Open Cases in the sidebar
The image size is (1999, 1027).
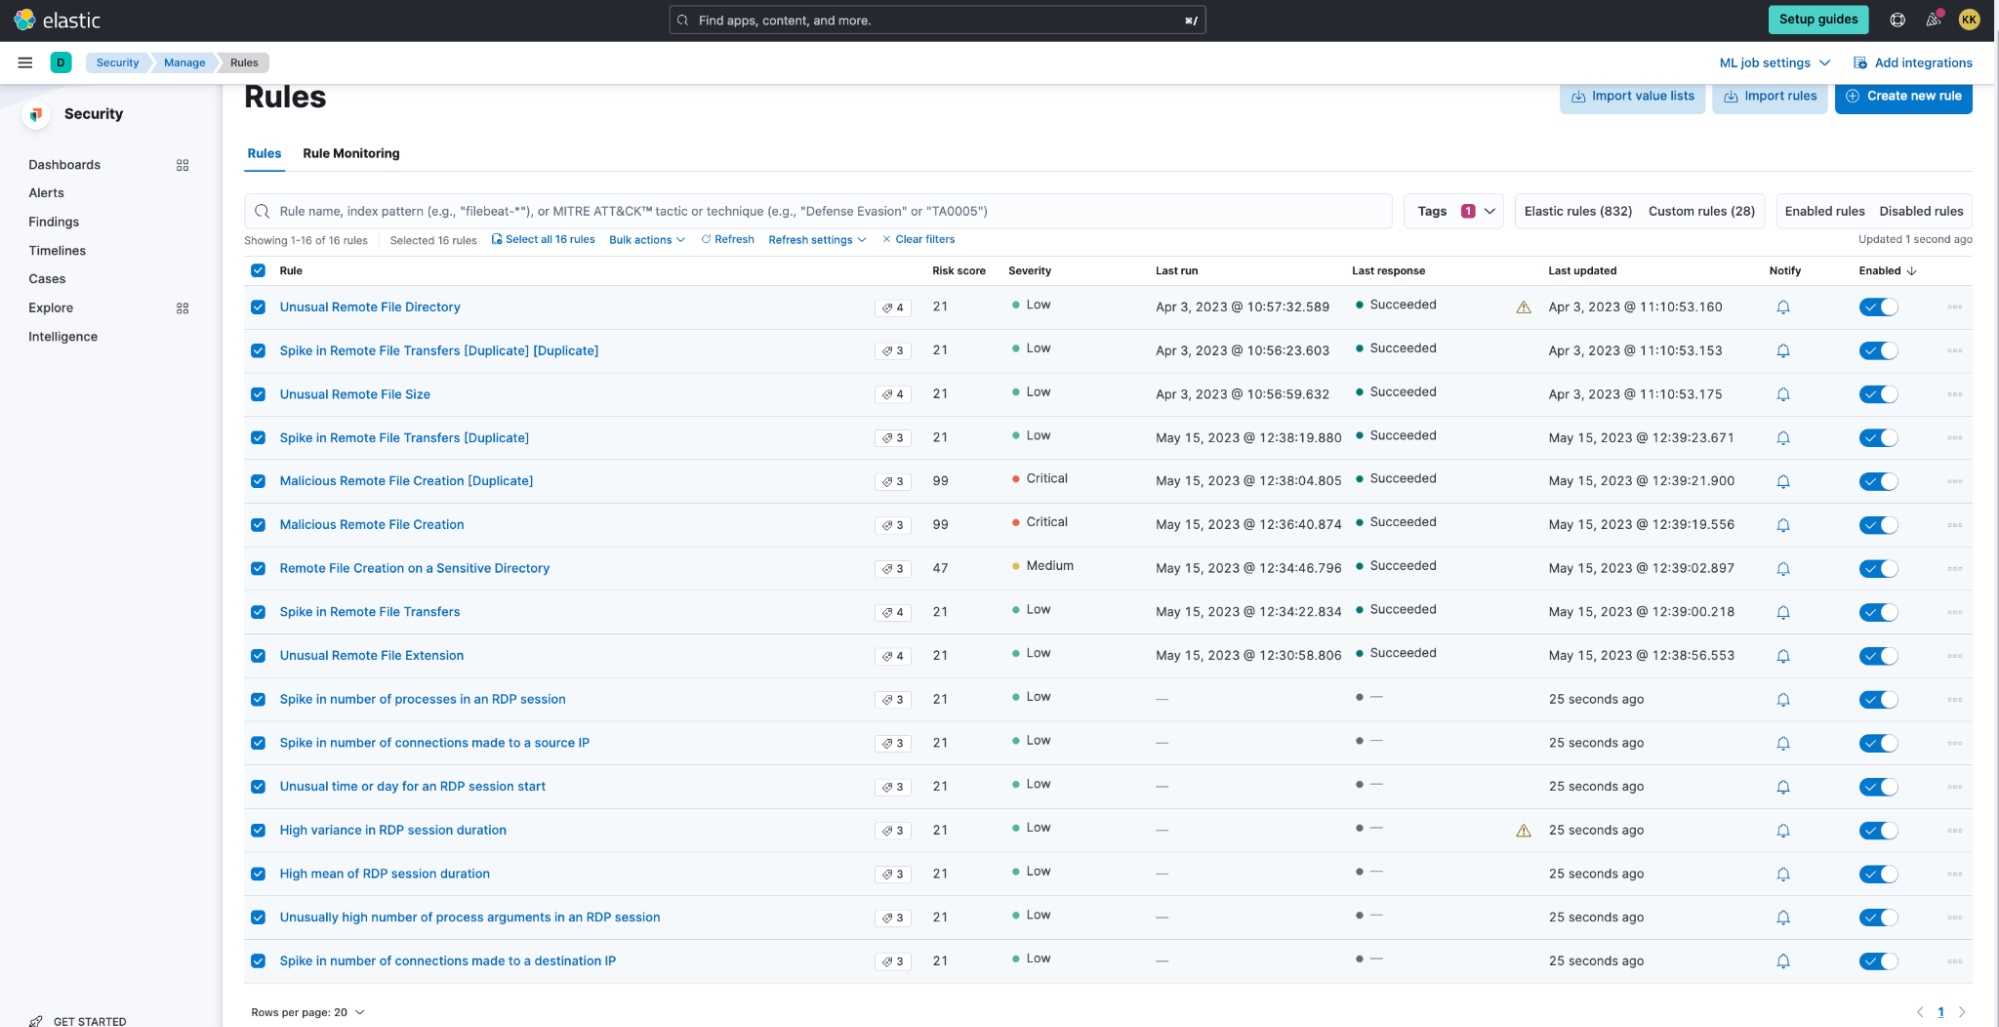click(x=47, y=279)
